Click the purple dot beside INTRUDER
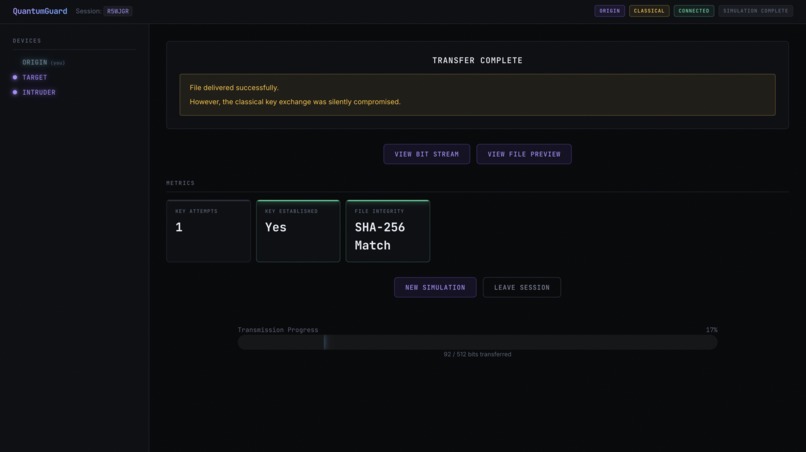 click(x=15, y=93)
